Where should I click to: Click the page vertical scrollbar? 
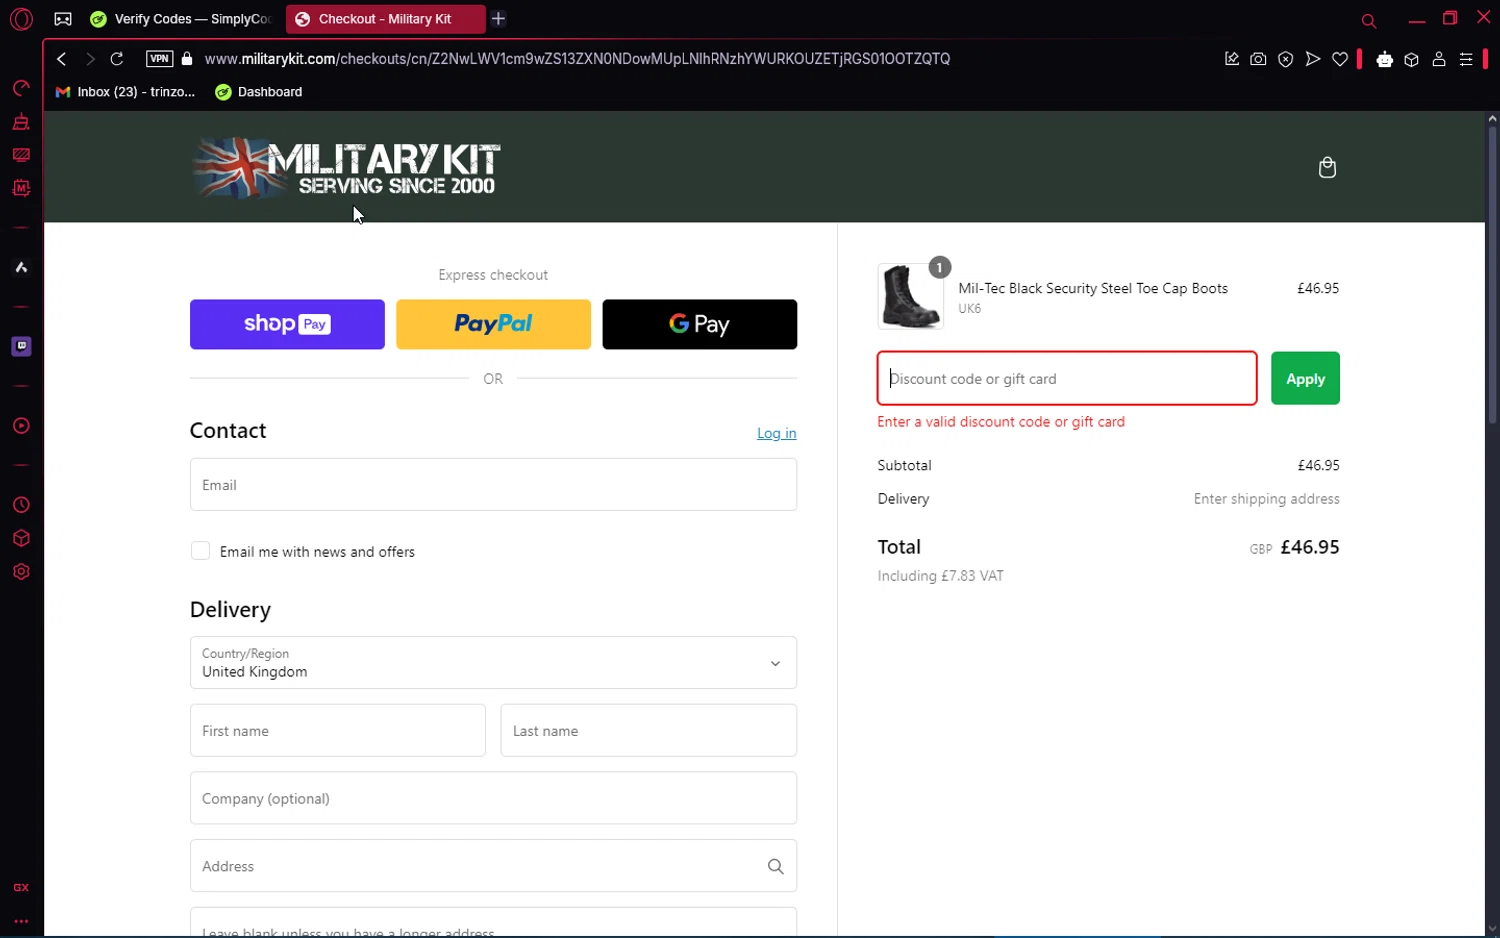1492,275
